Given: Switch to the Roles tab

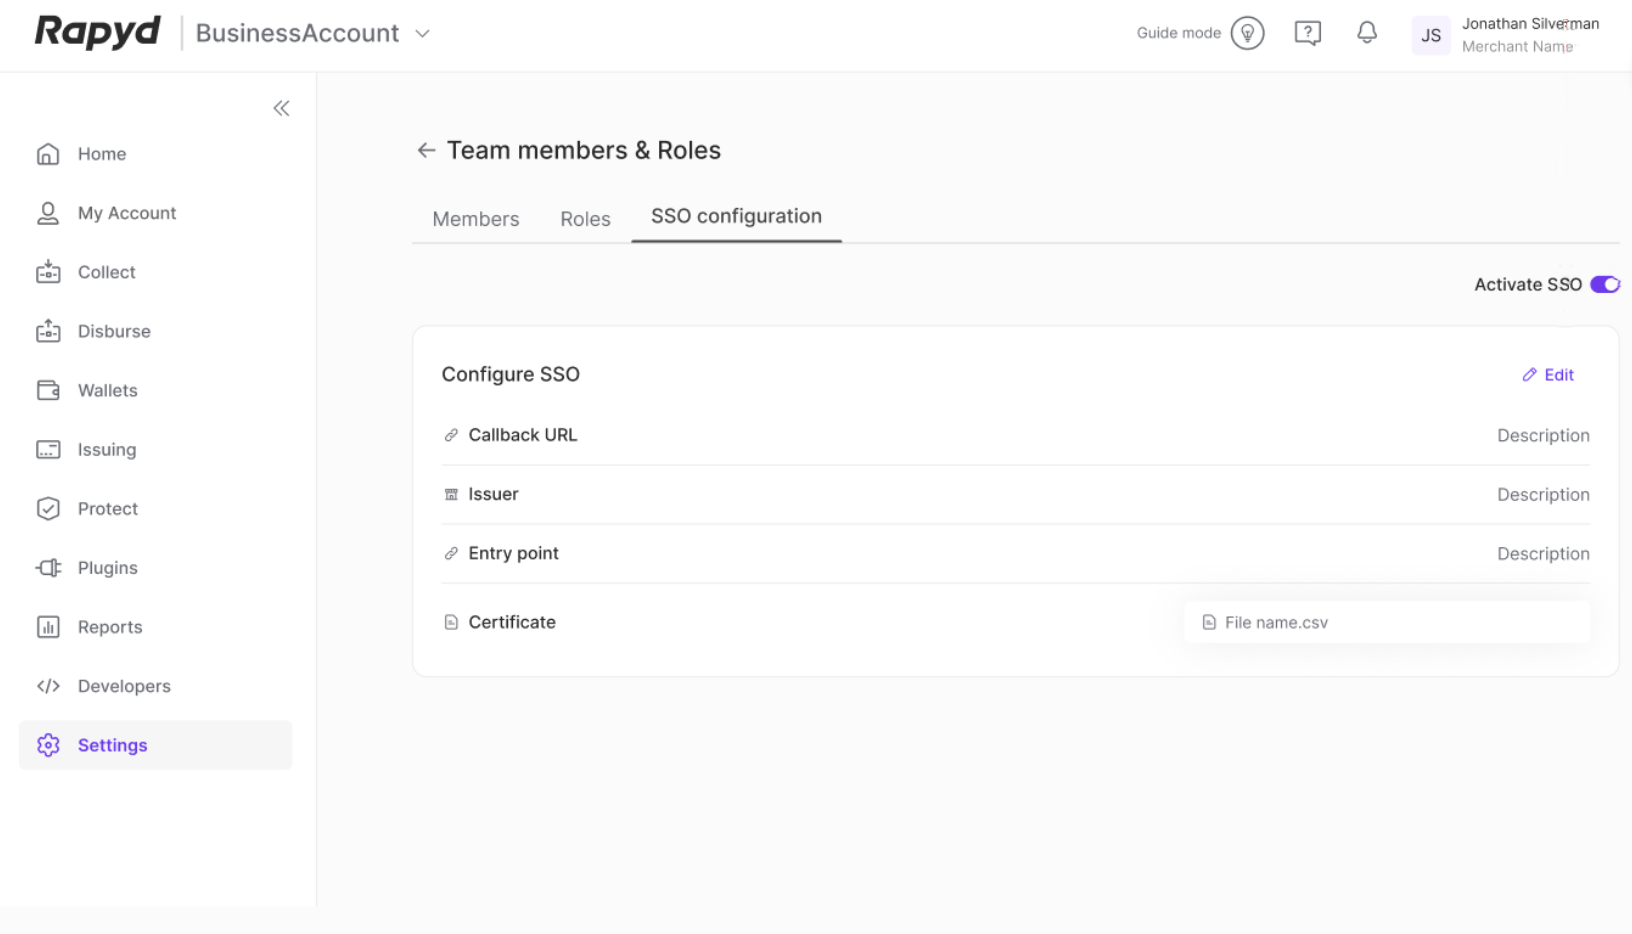Looking at the screenshot, I should point(585,219).
